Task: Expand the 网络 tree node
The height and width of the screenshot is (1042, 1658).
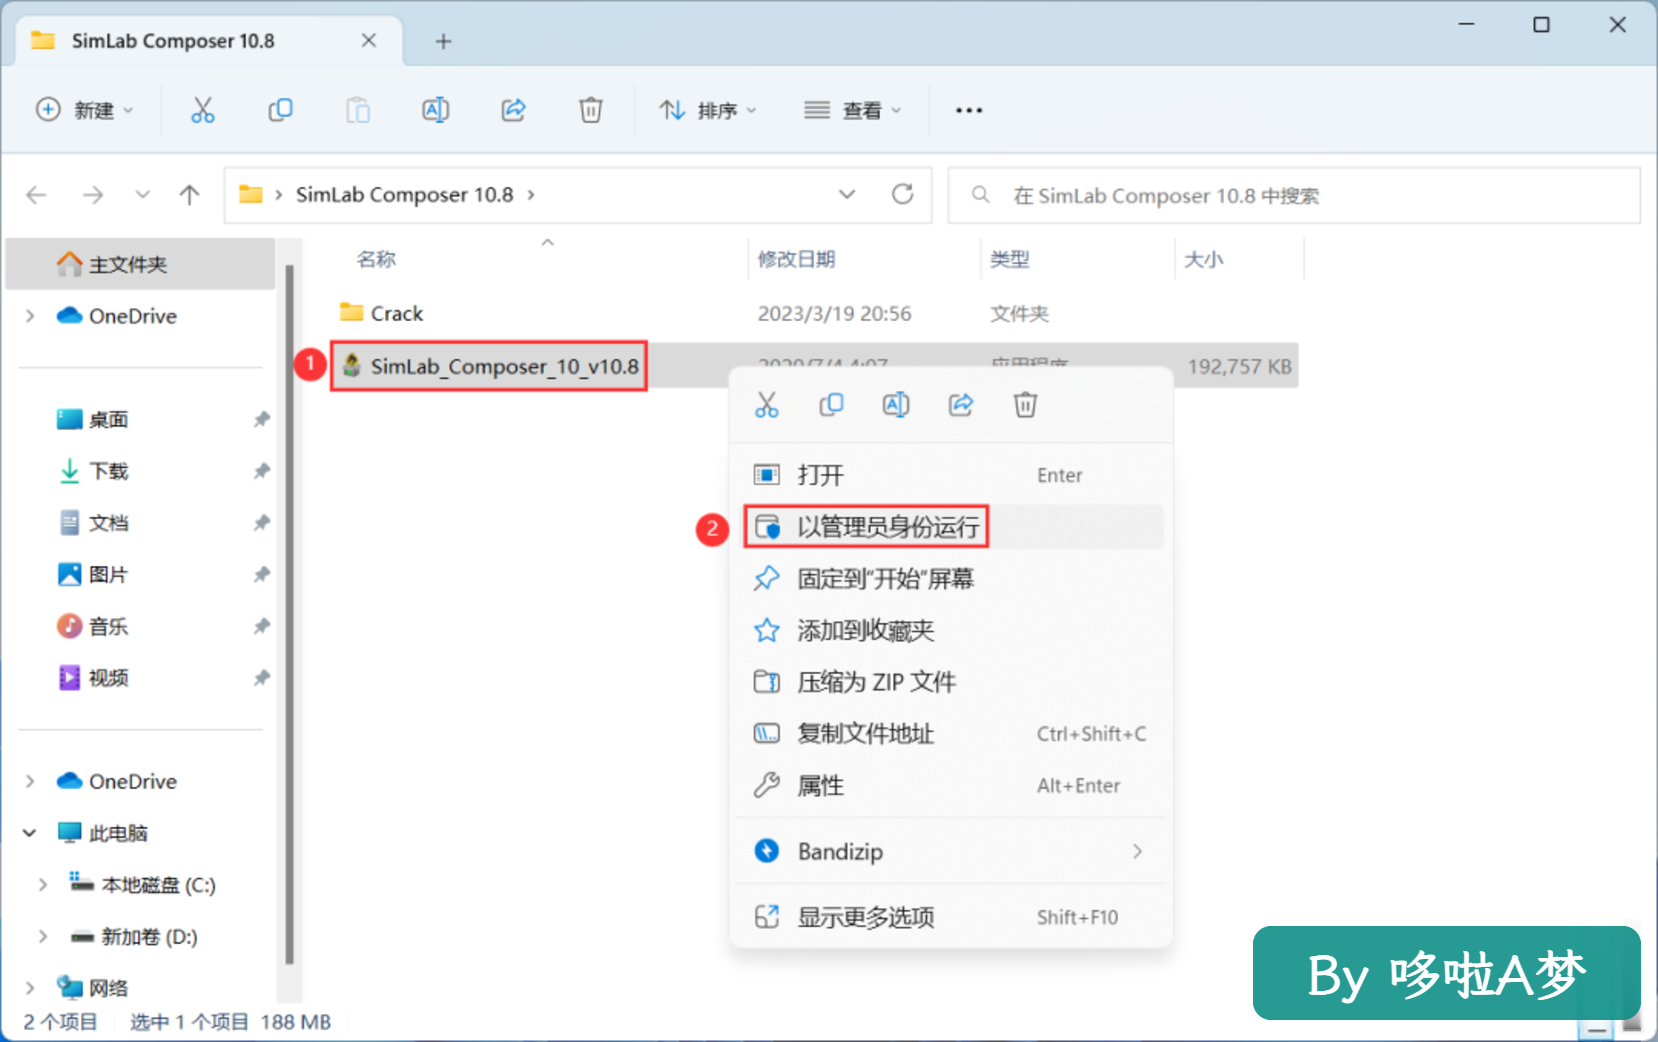Action: 30,988
